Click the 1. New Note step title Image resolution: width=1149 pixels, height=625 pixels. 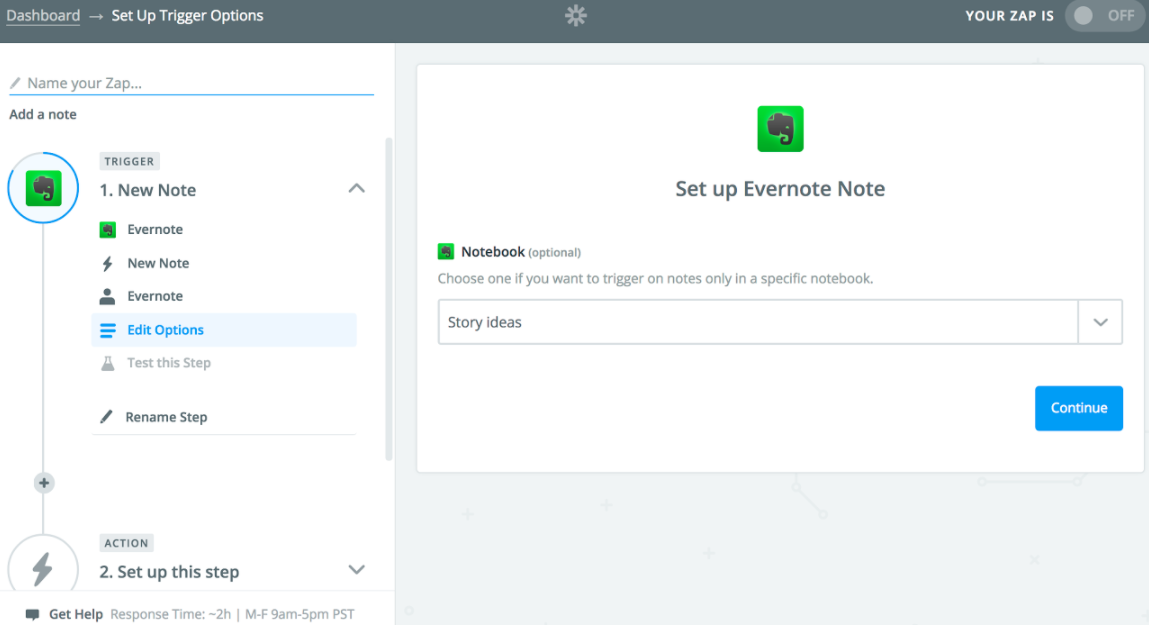[148, 191]
